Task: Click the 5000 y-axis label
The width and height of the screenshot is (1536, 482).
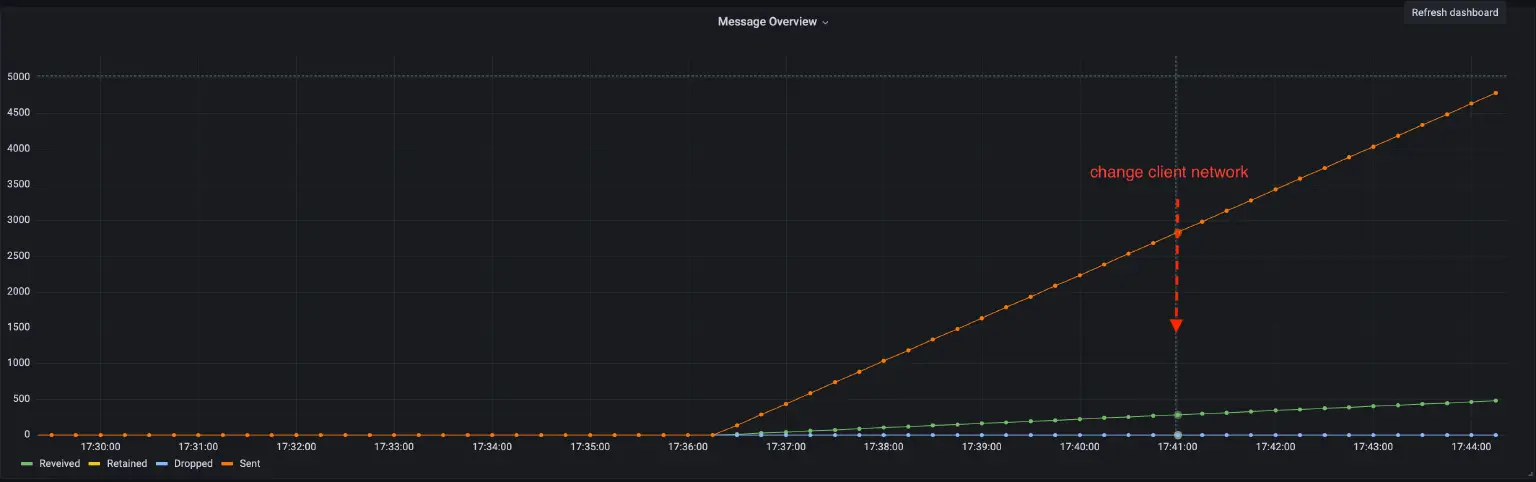Action: click(19, 77)
